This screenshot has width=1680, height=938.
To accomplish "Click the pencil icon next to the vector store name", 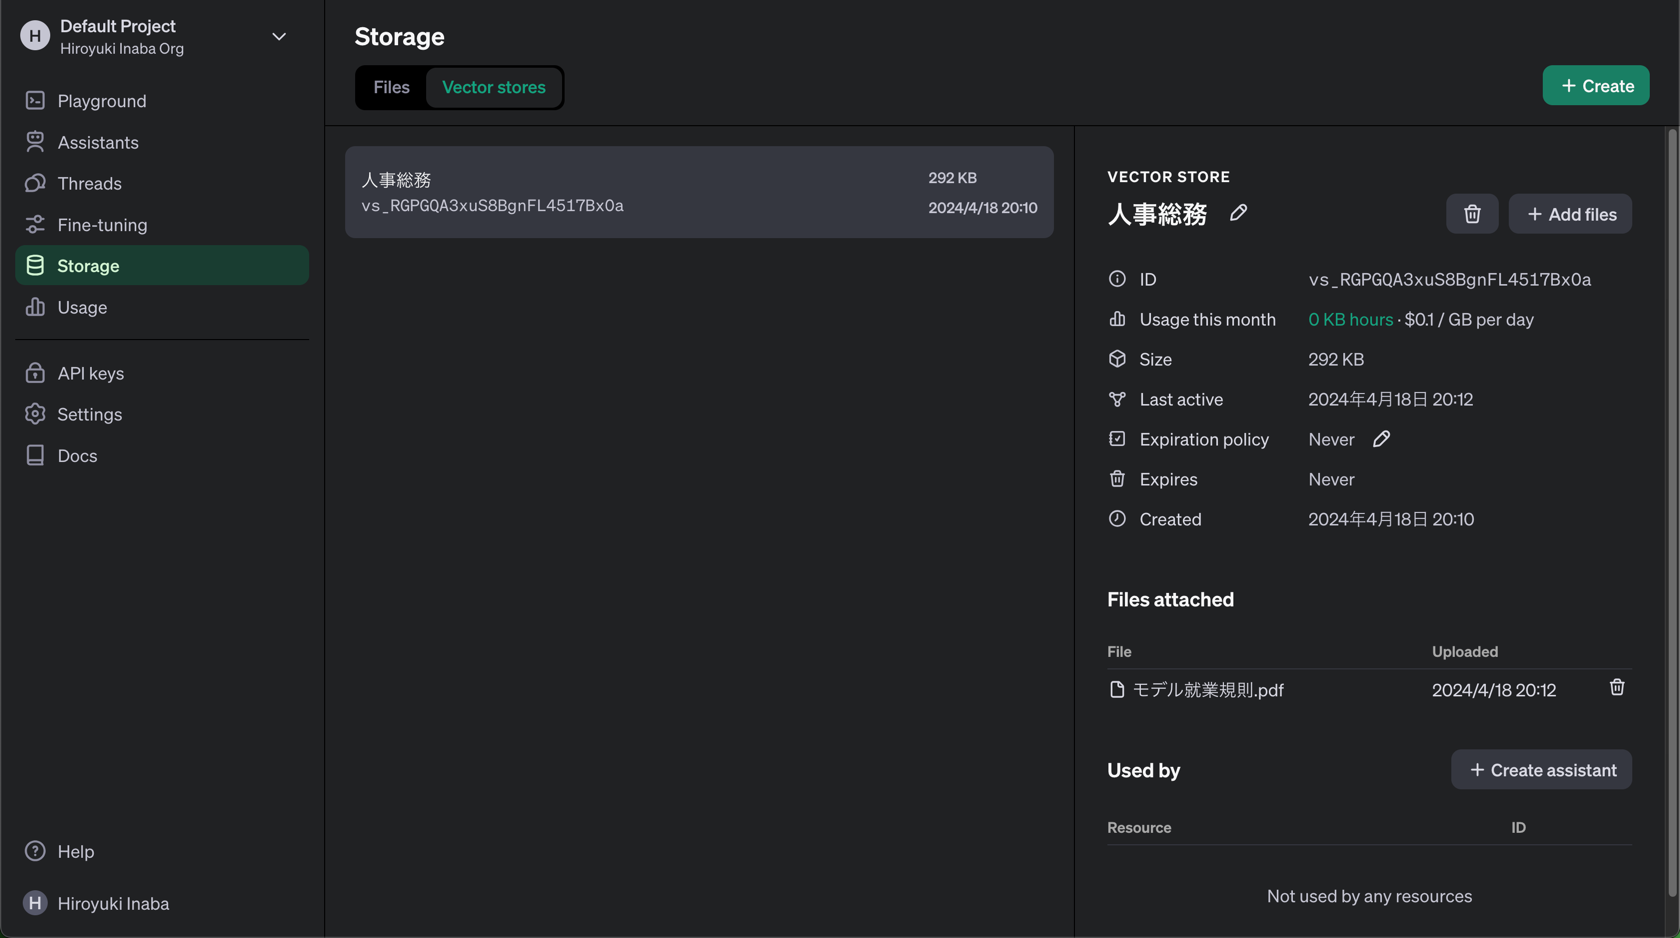I will [1238, 213].
